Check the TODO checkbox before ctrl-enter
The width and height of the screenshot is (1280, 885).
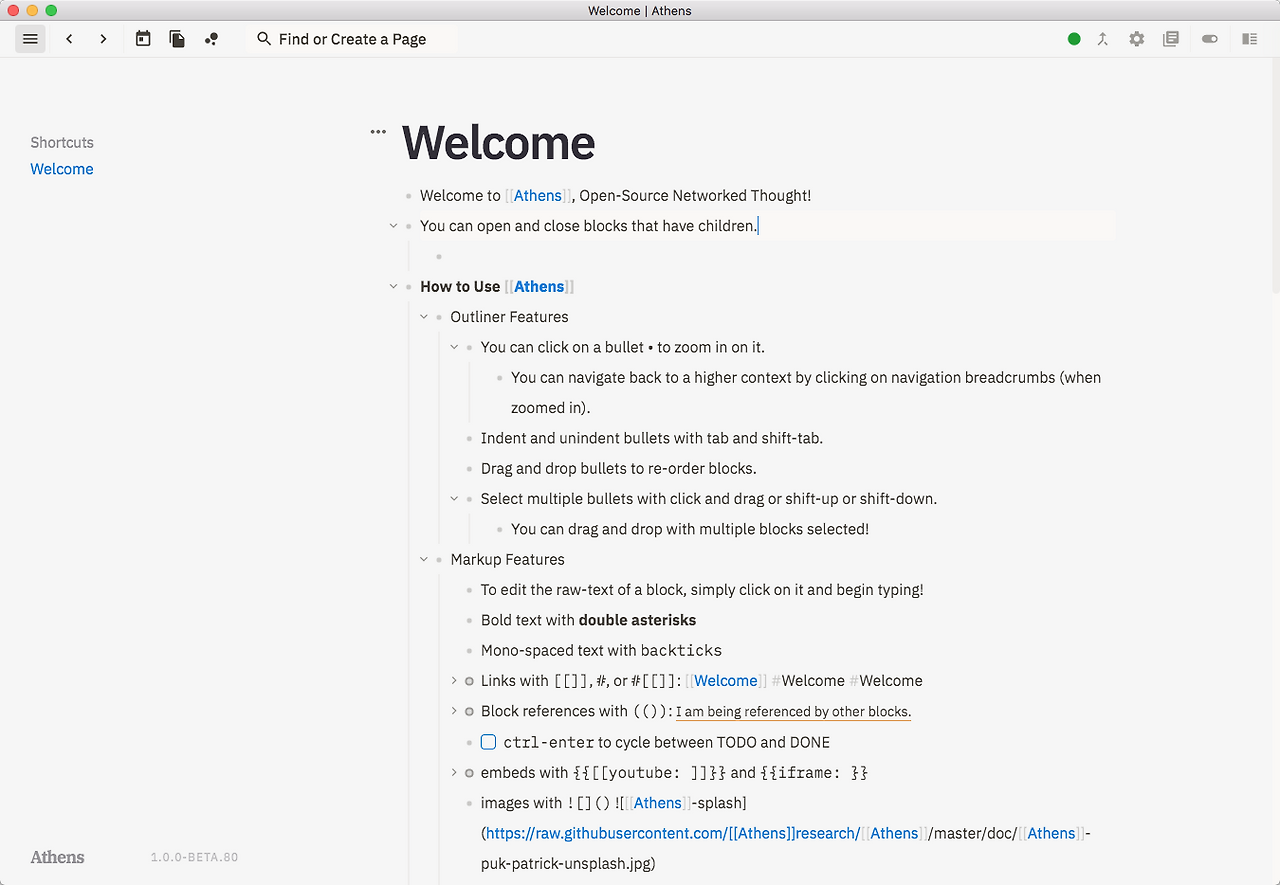pos(488,742)
